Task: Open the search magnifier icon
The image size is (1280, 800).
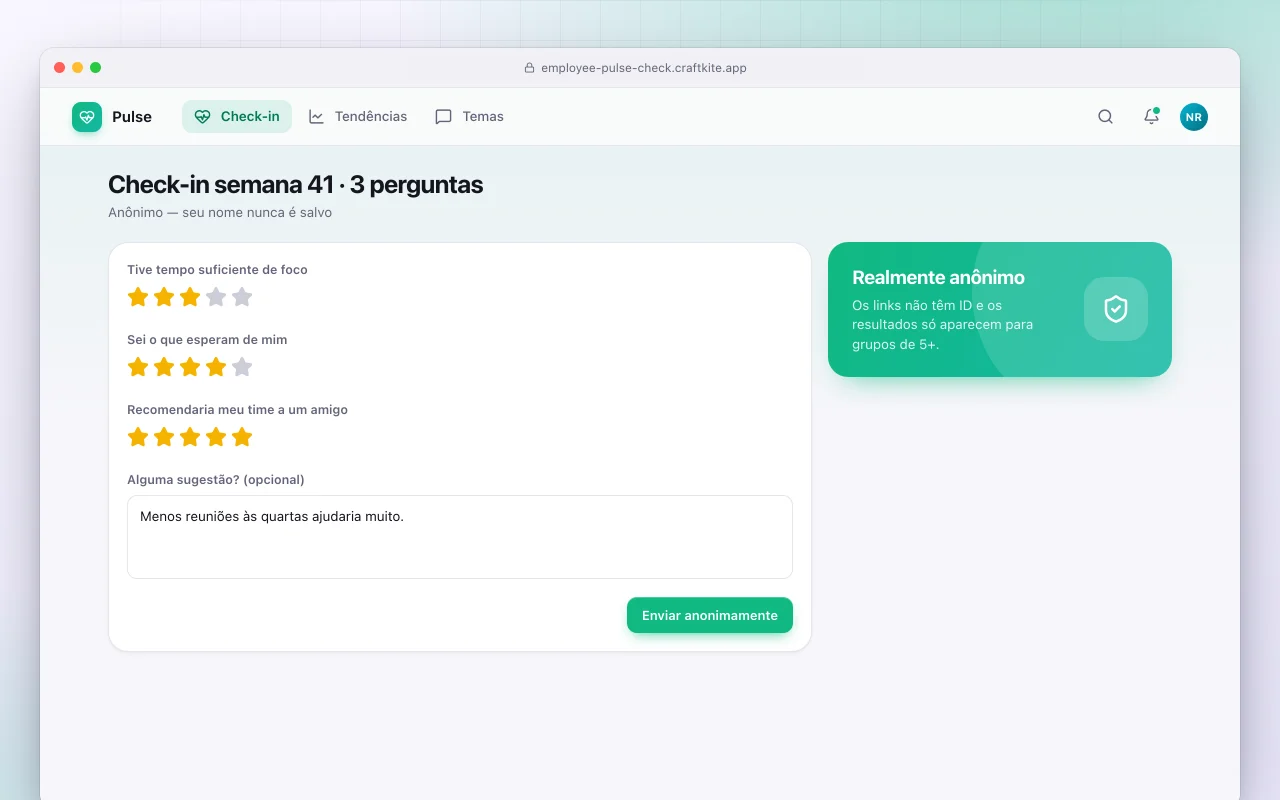Action: click(x=1105, y=117)
